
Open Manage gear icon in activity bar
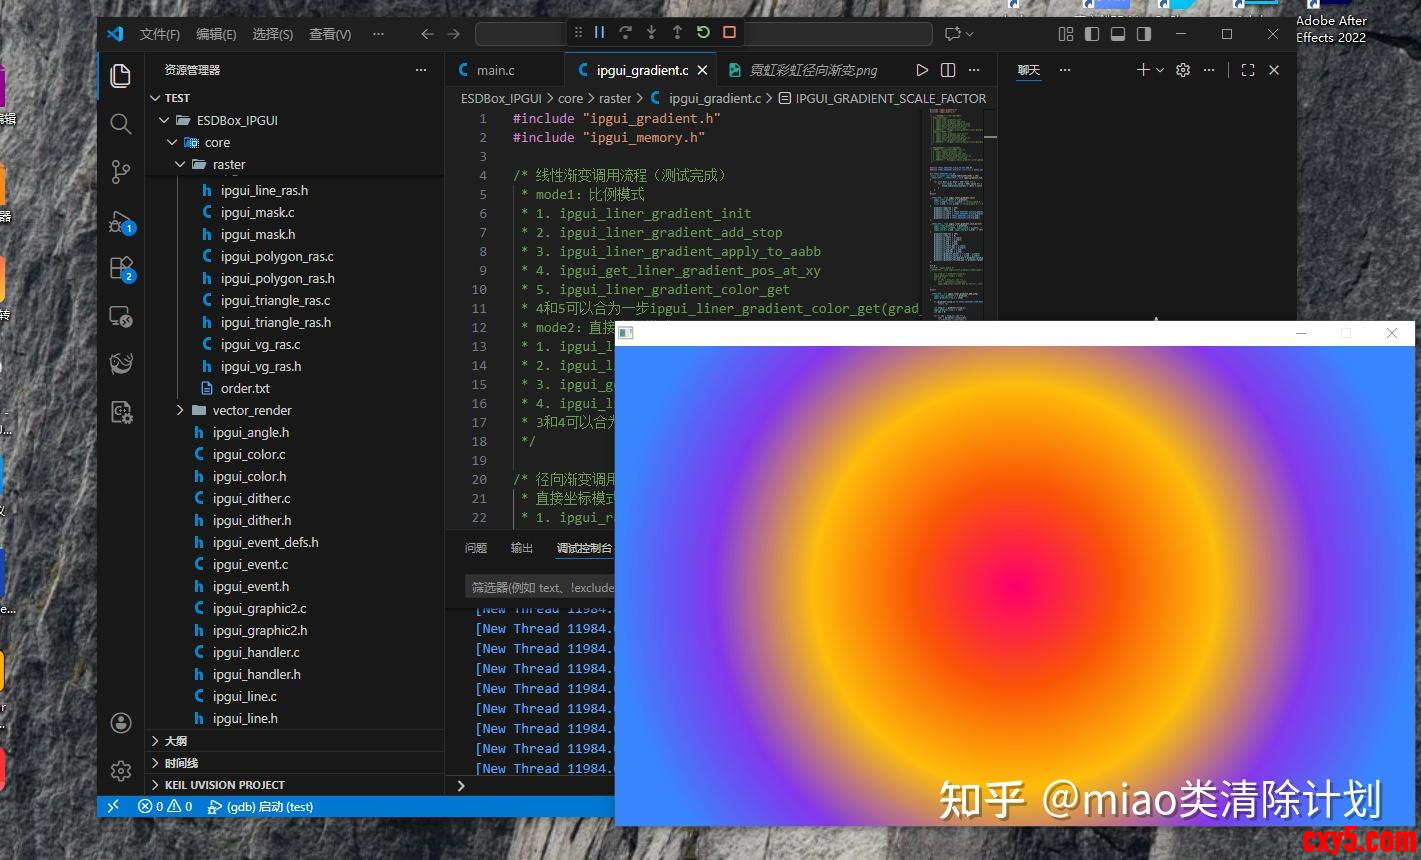click(121, 771)
